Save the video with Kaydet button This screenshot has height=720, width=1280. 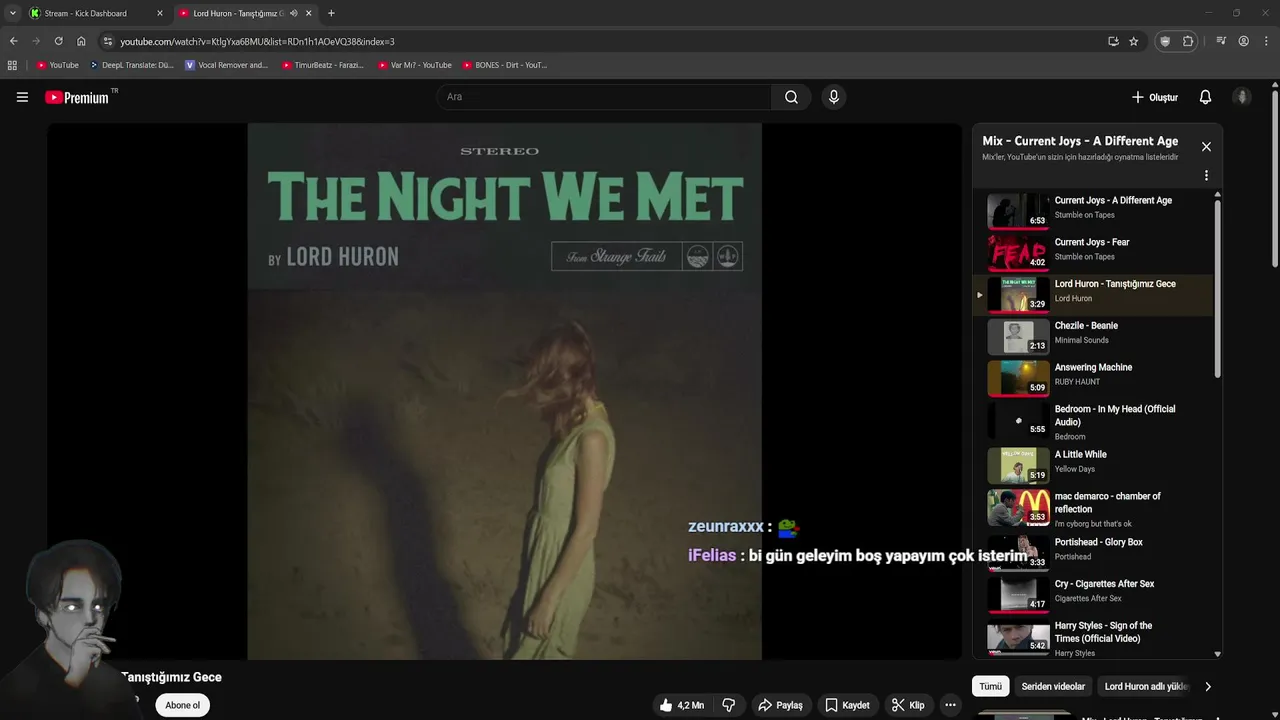pyautogui.click(x=847, y=705)
